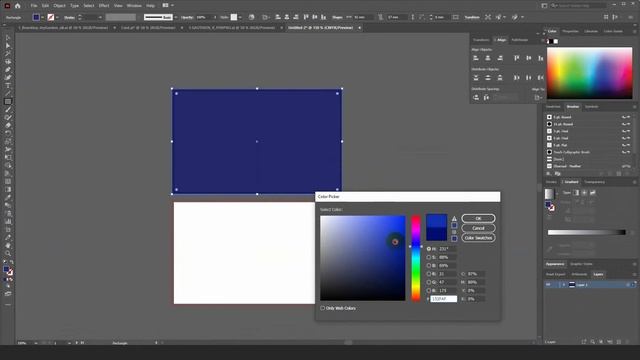Screen dimensions: 640x360
Task: Open stroke weight dropdown
Action: 100,17
